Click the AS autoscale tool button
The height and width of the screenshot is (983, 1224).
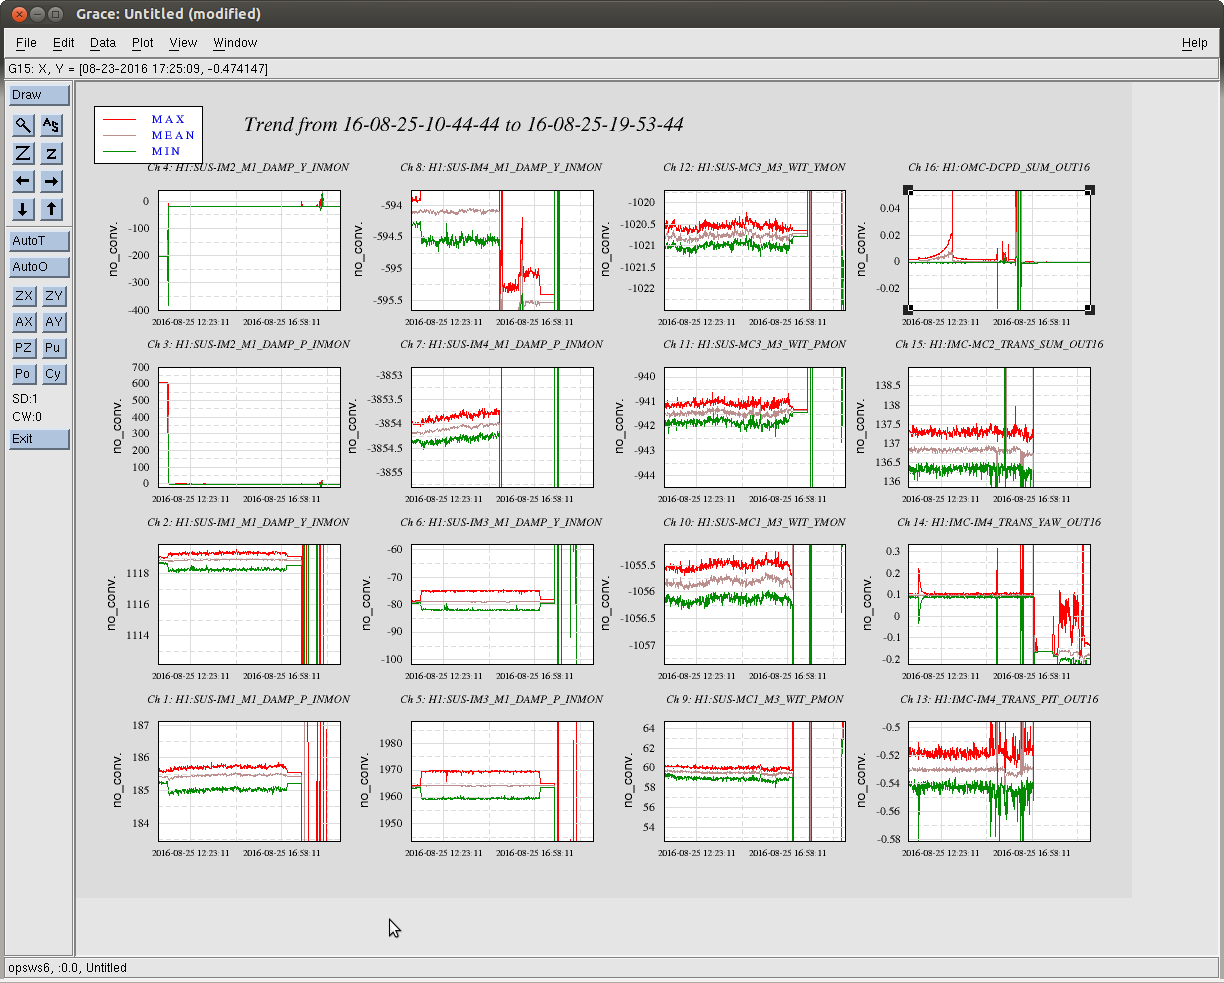click(52, 125)
